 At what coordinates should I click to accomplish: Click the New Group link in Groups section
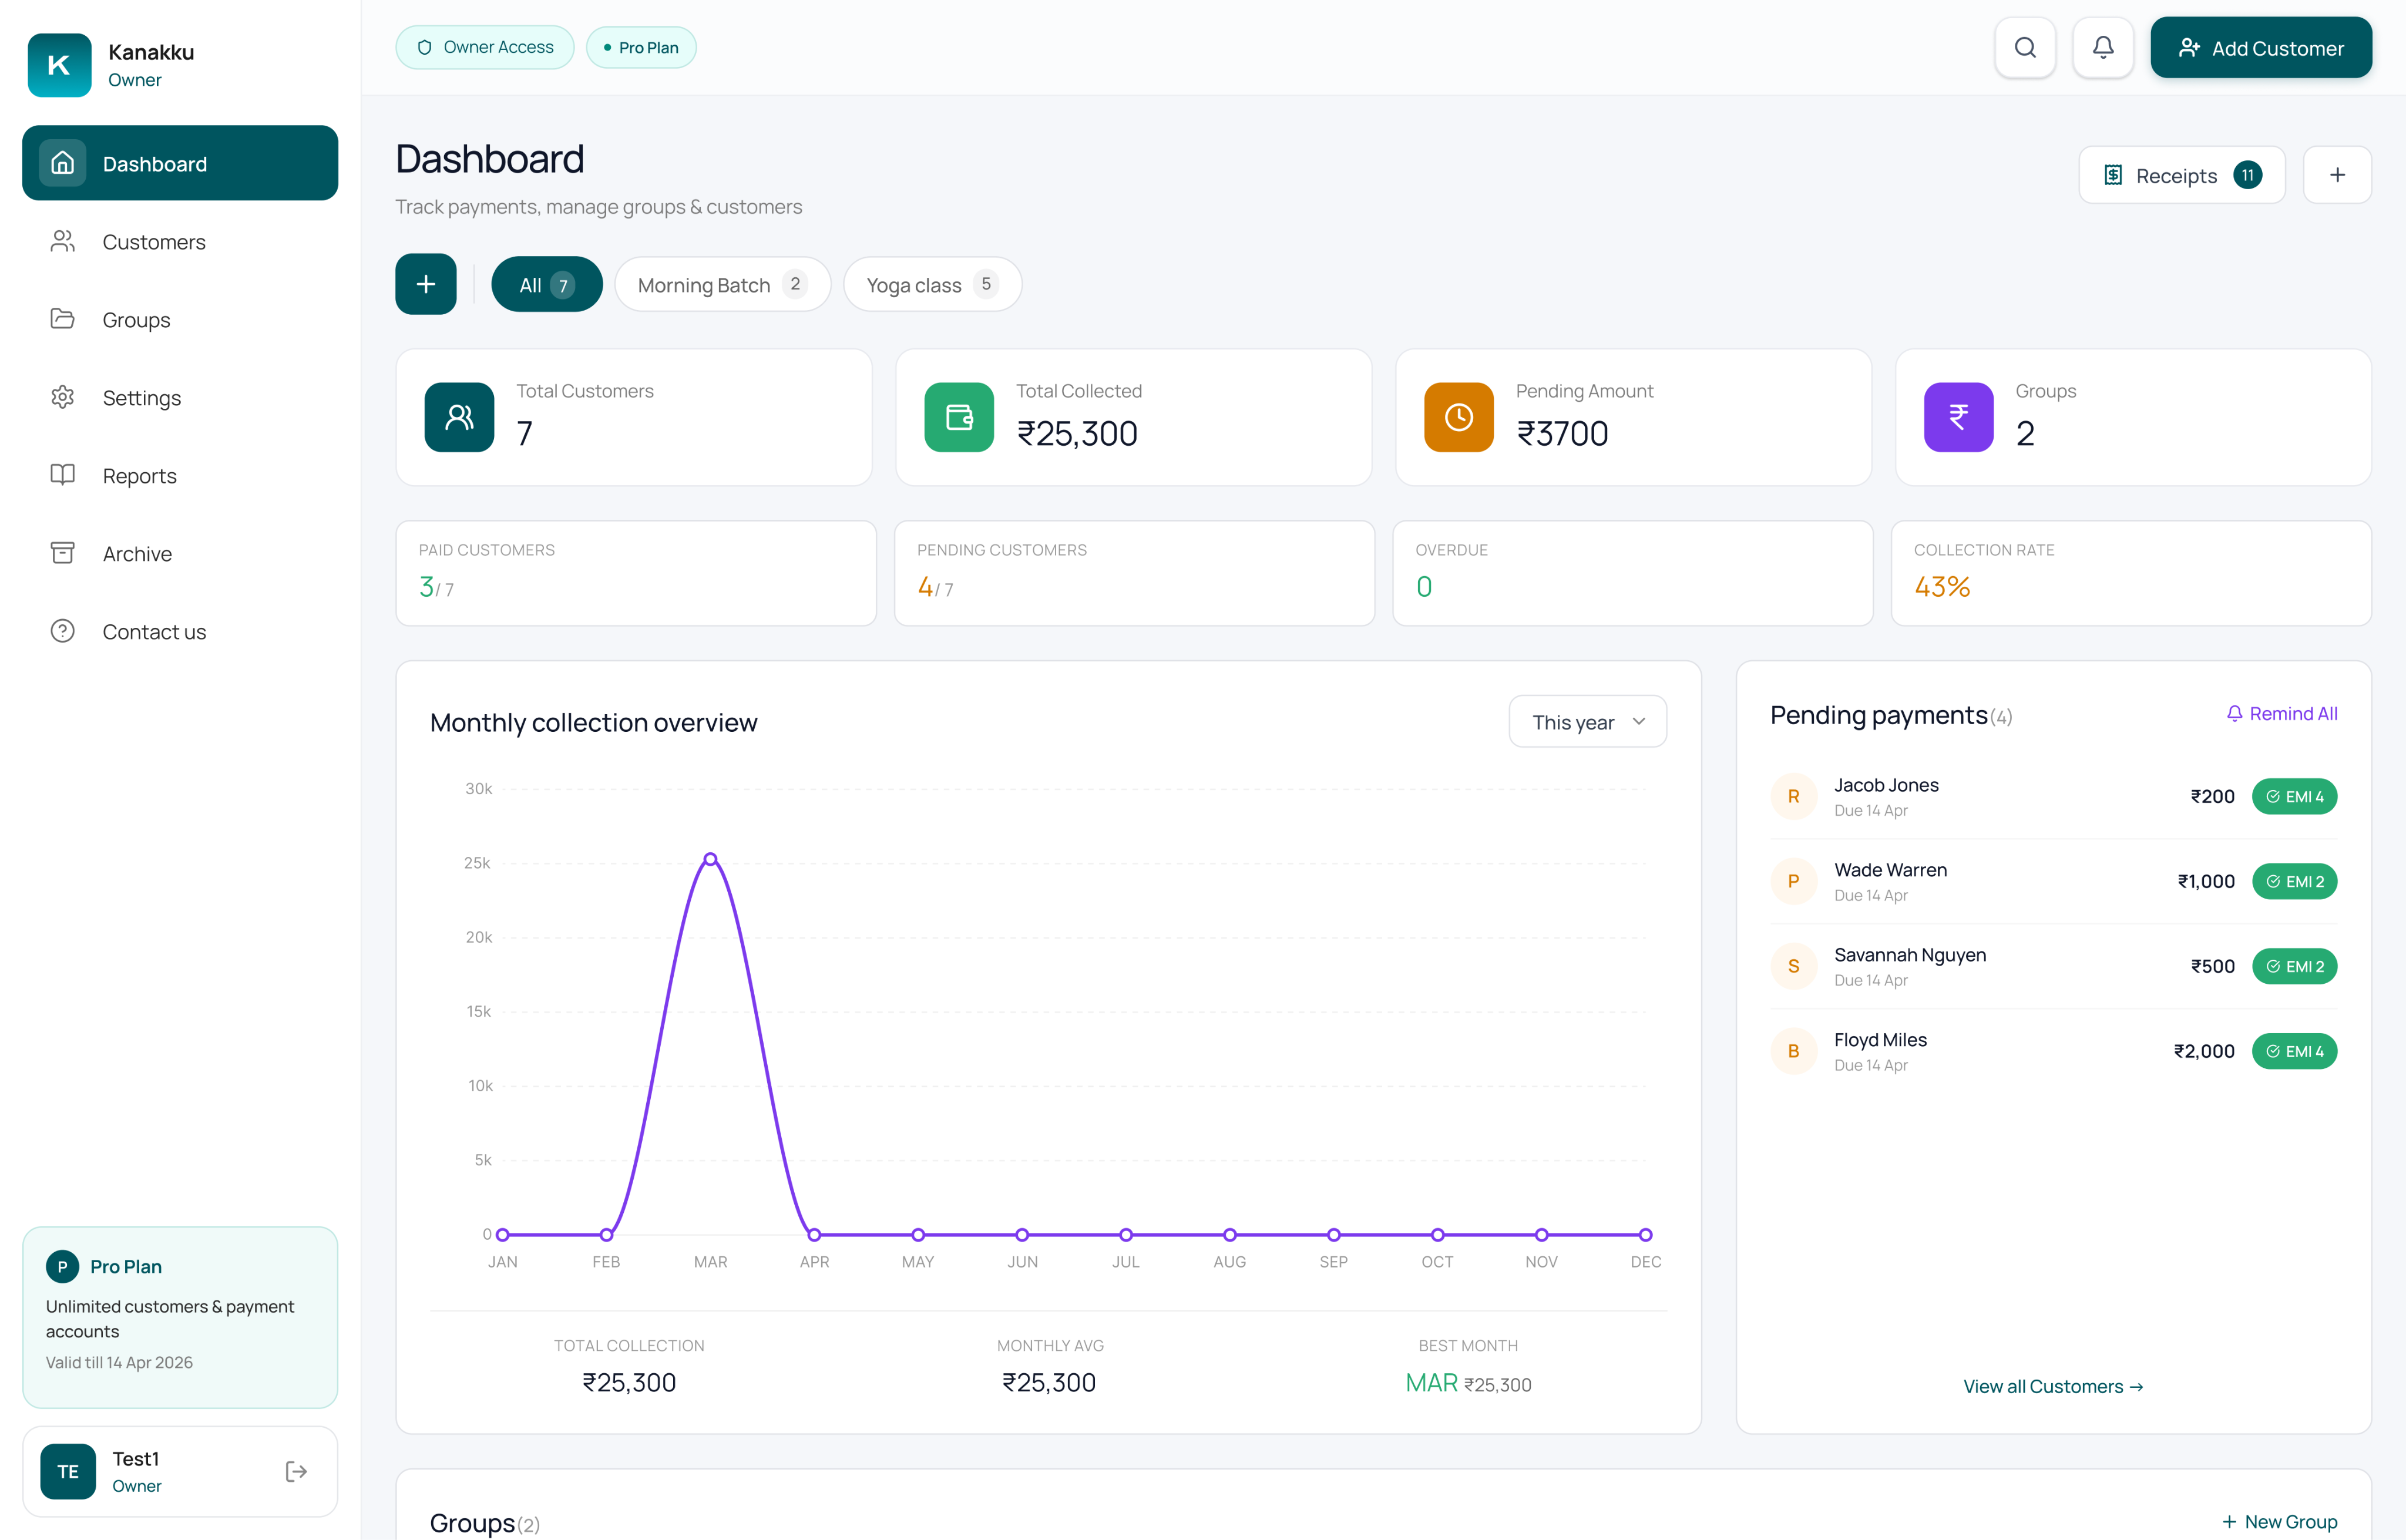coord(2280,1521)
